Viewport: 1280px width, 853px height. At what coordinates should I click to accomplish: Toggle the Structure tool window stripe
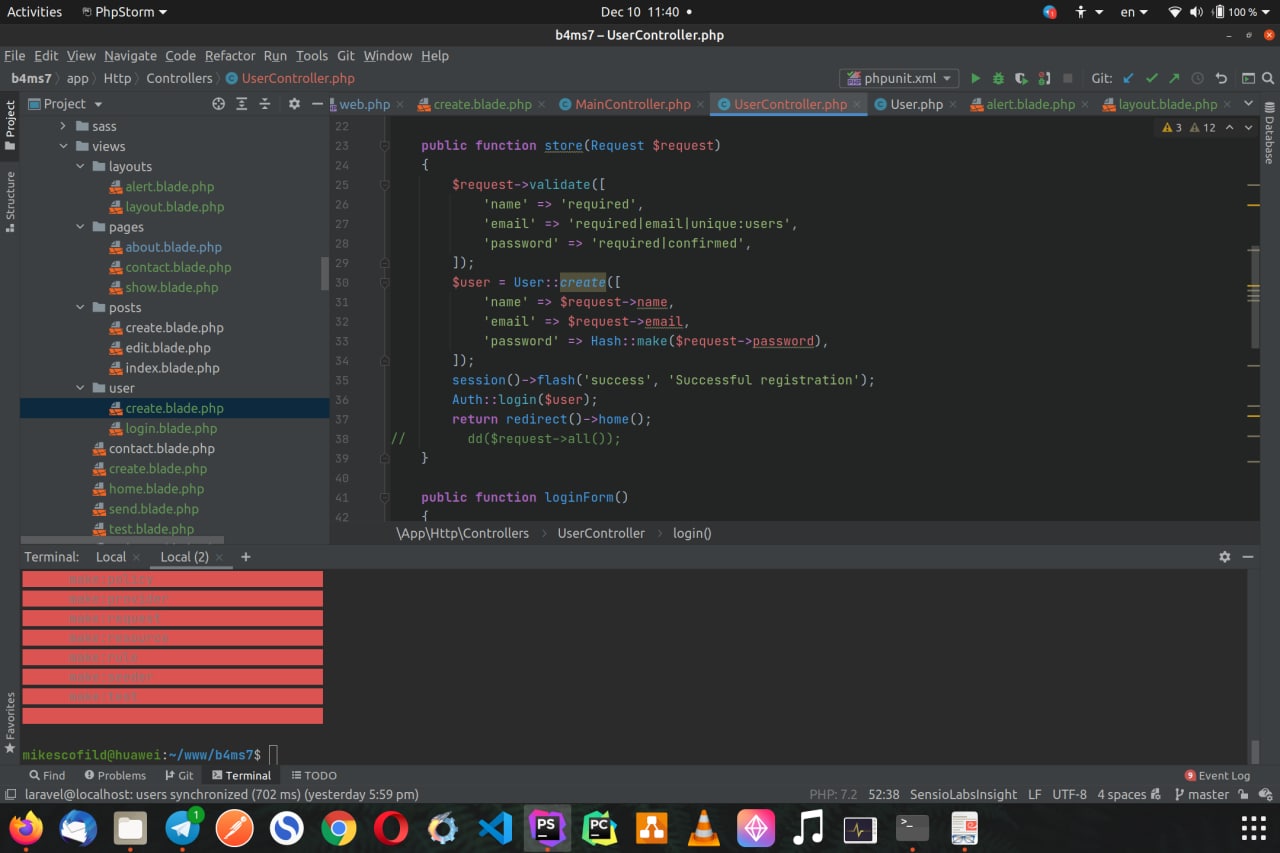pos(10,201)
